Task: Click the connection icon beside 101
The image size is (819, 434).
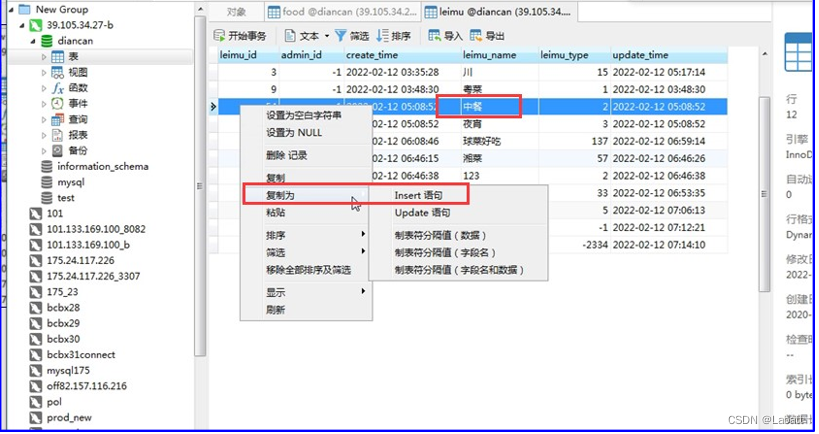Action: pos(35,213)
